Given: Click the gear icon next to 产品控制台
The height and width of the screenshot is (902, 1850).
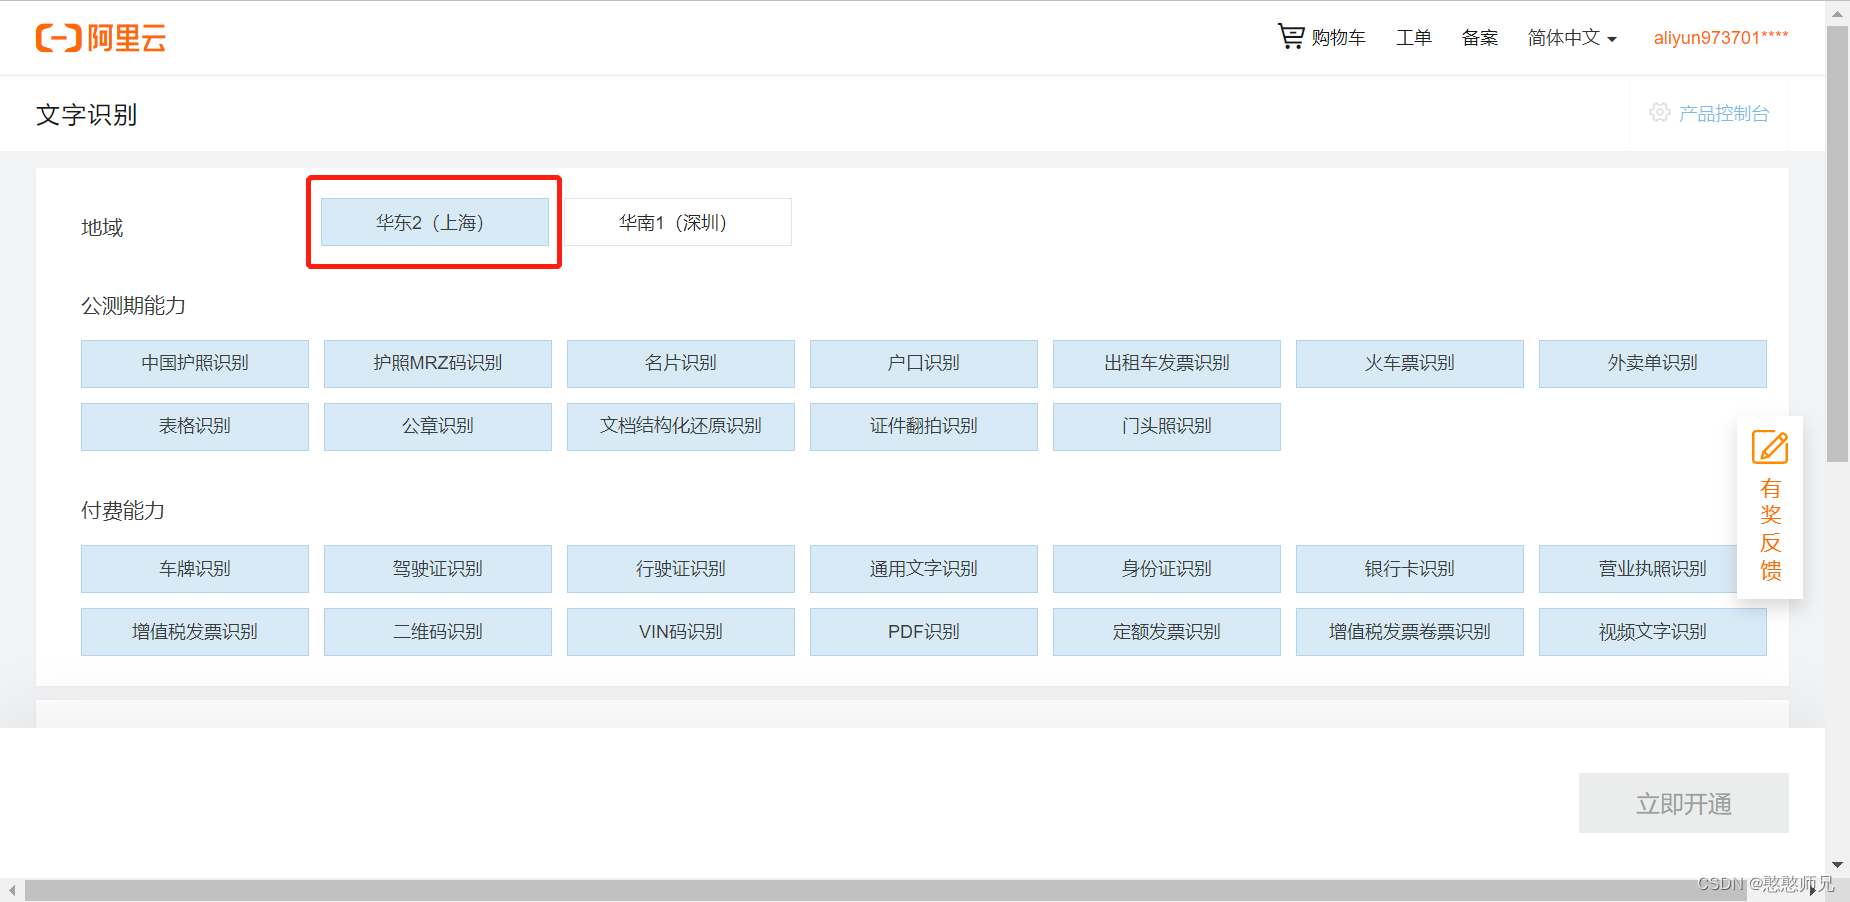Looking at the screenshot, I should (x=1660, y=113).
